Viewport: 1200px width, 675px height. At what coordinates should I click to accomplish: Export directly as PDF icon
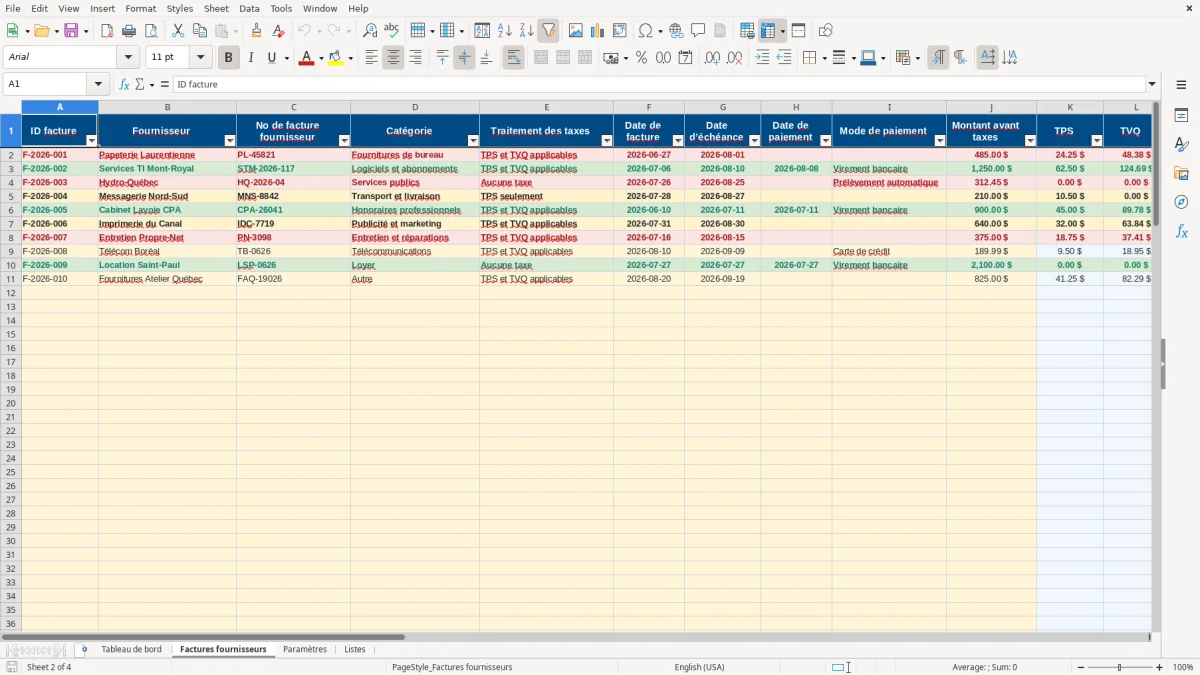click(x=107, y=31)
